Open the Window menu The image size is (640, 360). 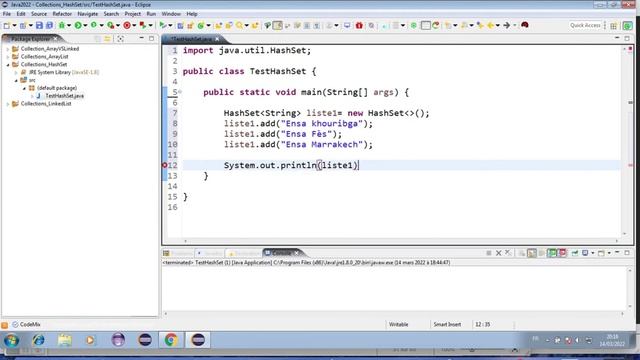(171, 14)
